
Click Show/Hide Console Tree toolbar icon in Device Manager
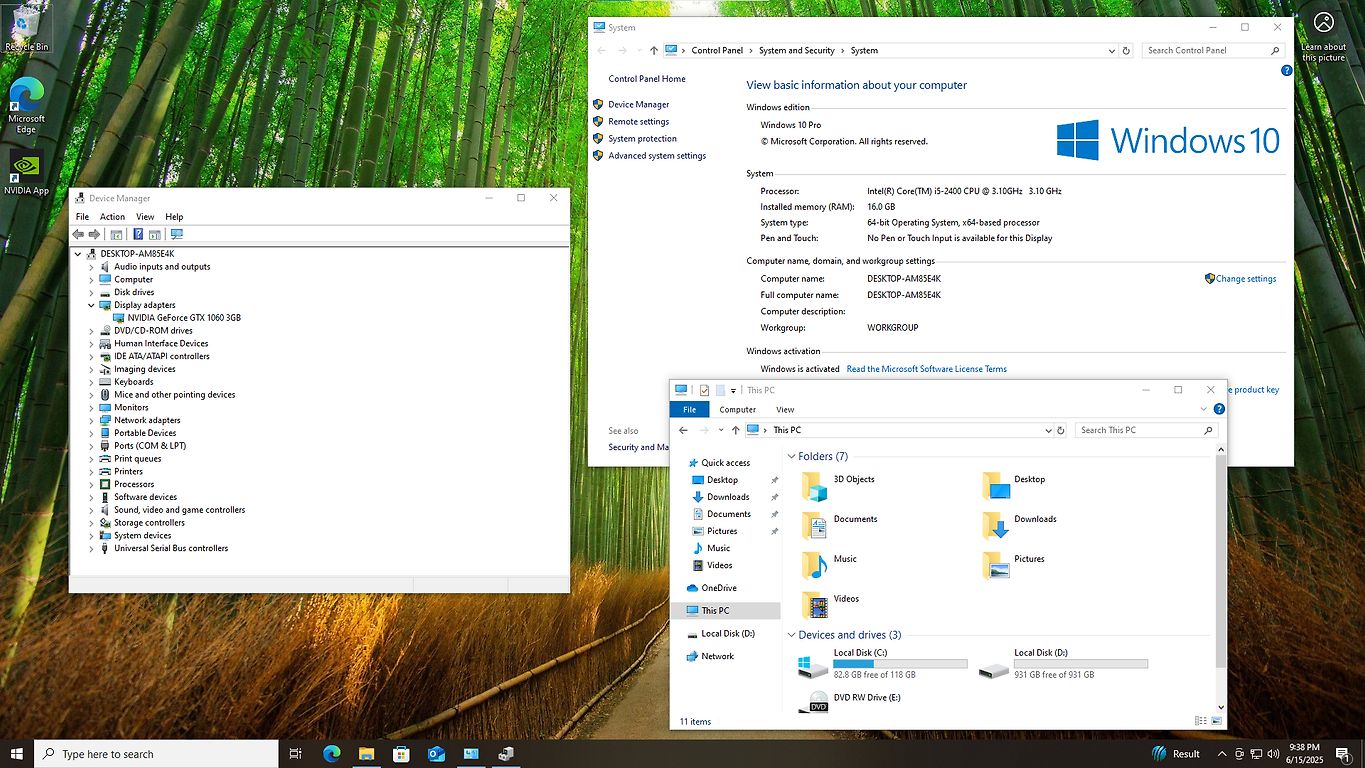coord(116,234)
